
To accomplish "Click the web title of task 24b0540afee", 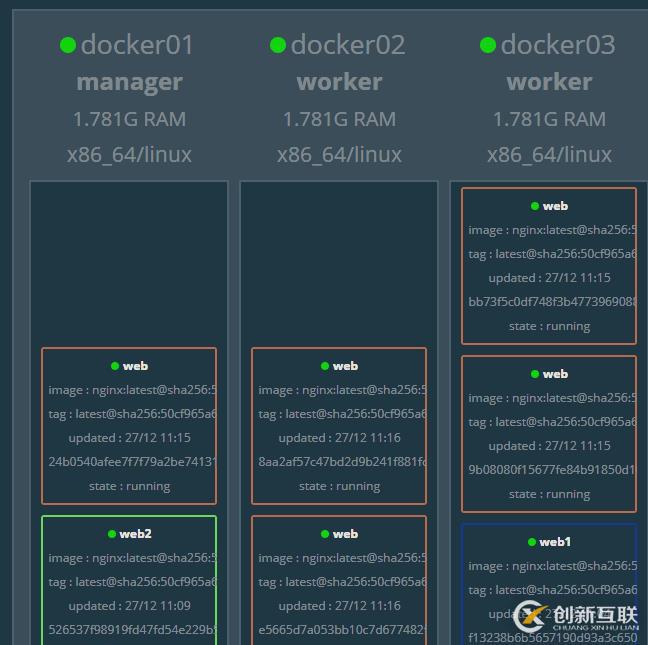I will [x=135, y=366].
